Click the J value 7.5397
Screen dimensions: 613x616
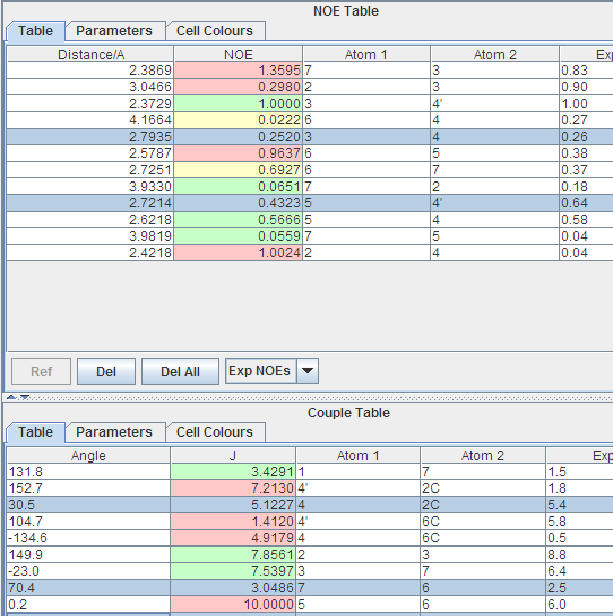[233, 571]
